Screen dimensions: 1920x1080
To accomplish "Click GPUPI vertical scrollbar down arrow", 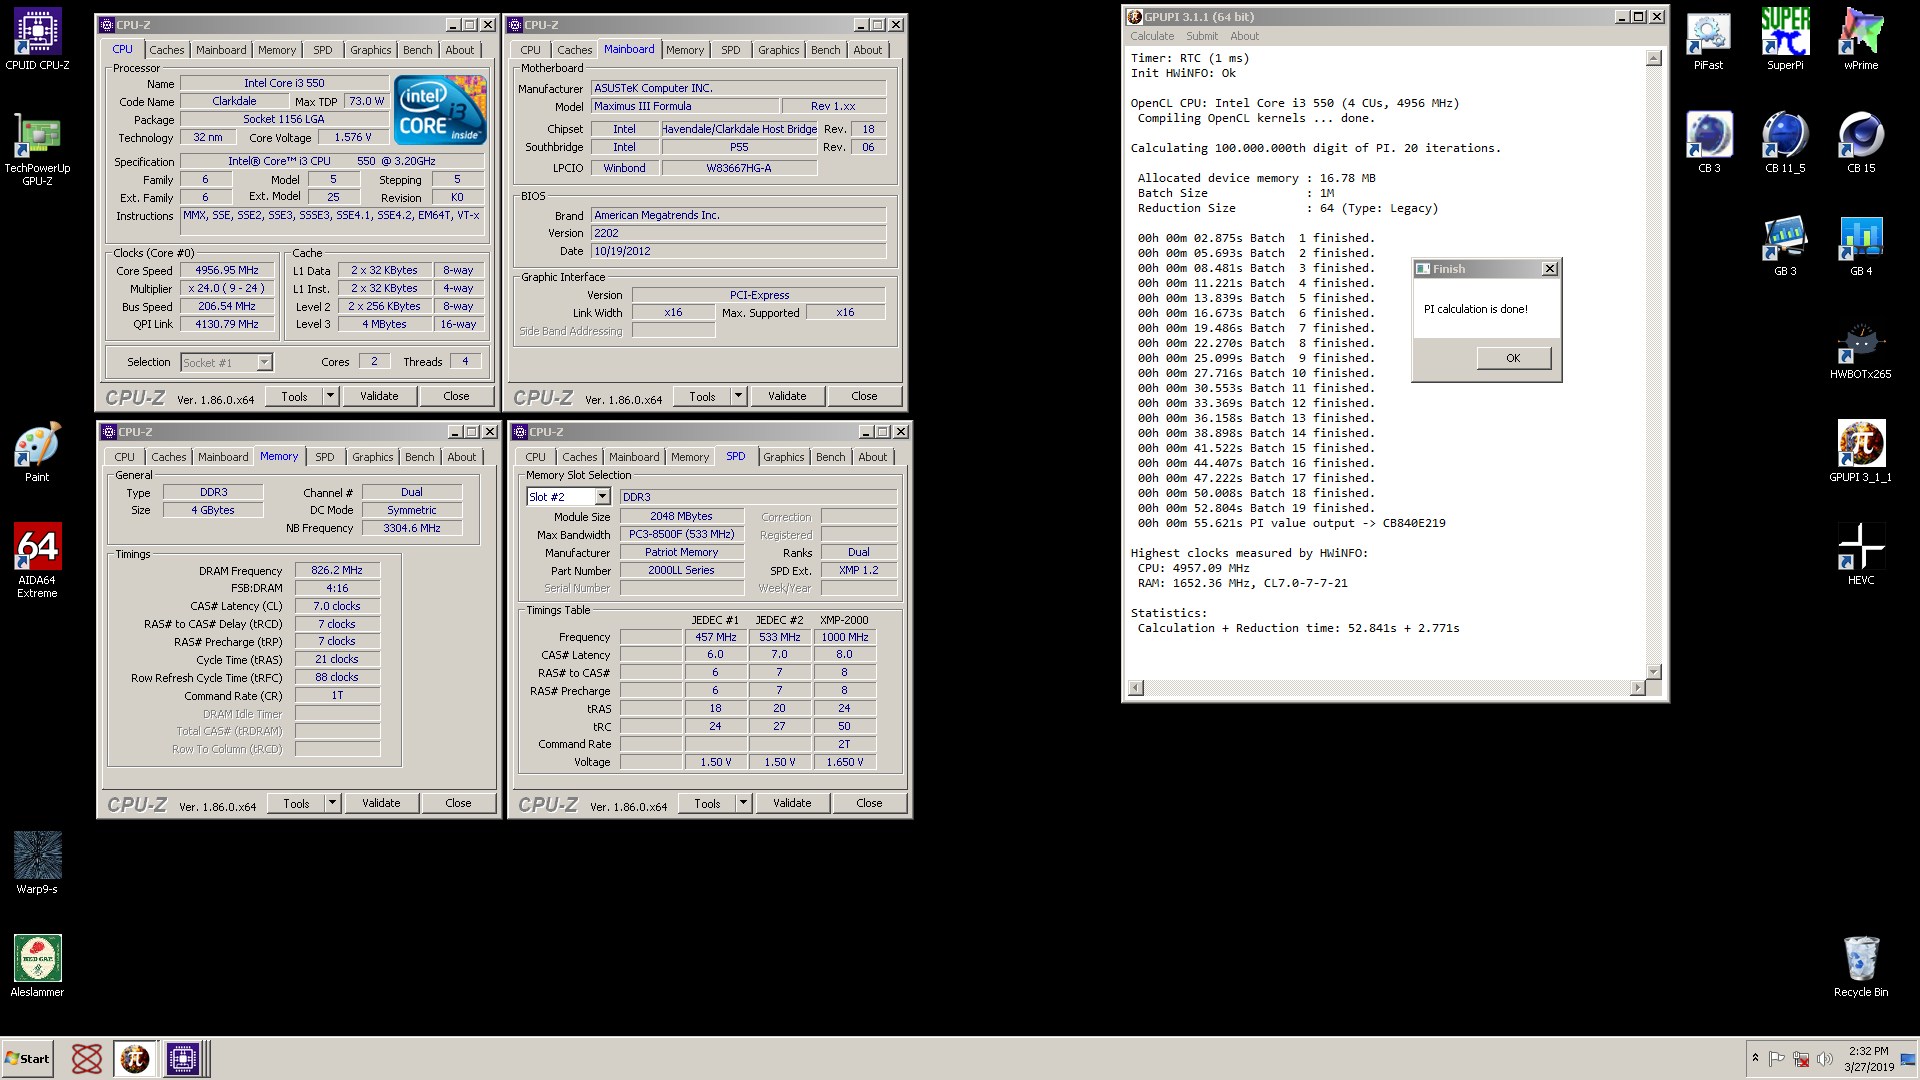I will [x=1653, y=672].
